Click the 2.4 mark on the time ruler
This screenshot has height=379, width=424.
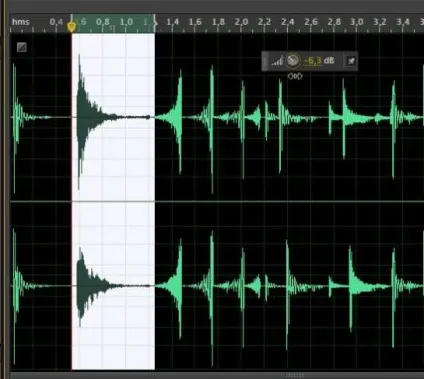[x=287, y=22]
